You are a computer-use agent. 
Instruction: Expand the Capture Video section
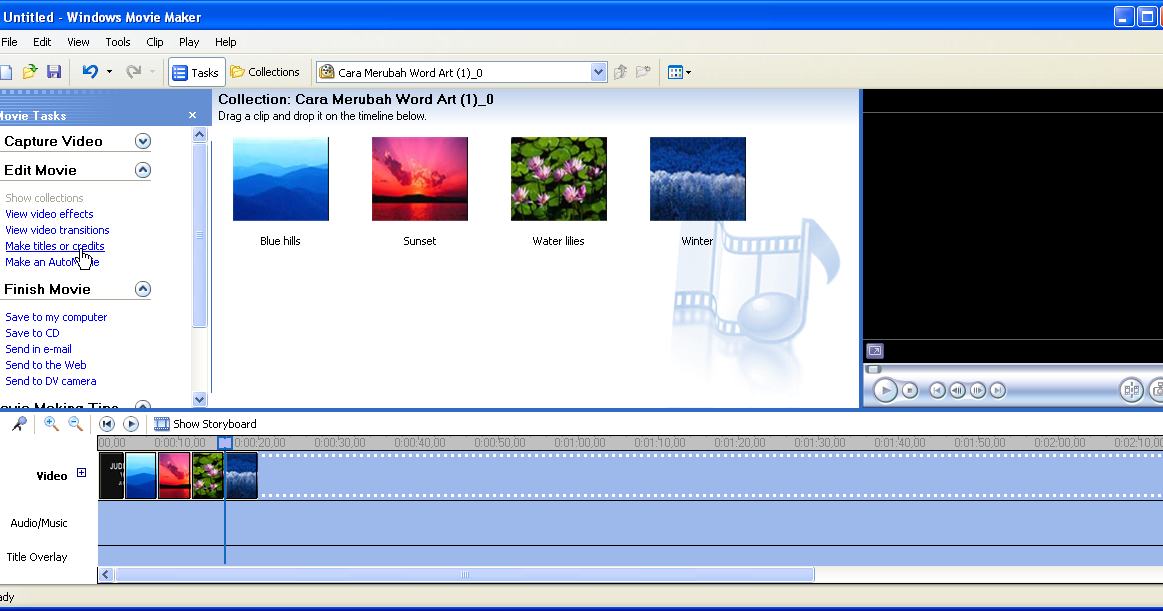pos(143,141)
